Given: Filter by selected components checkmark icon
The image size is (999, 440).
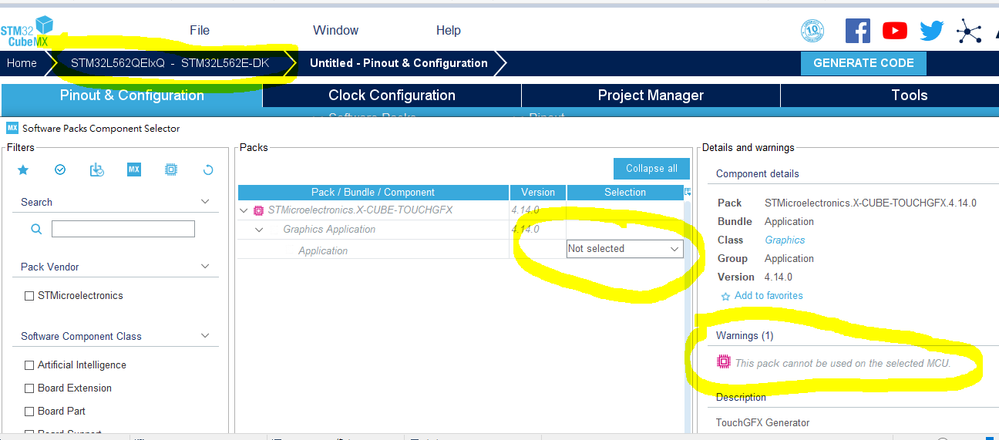Looking at the screenshot, I should [60, 170].
